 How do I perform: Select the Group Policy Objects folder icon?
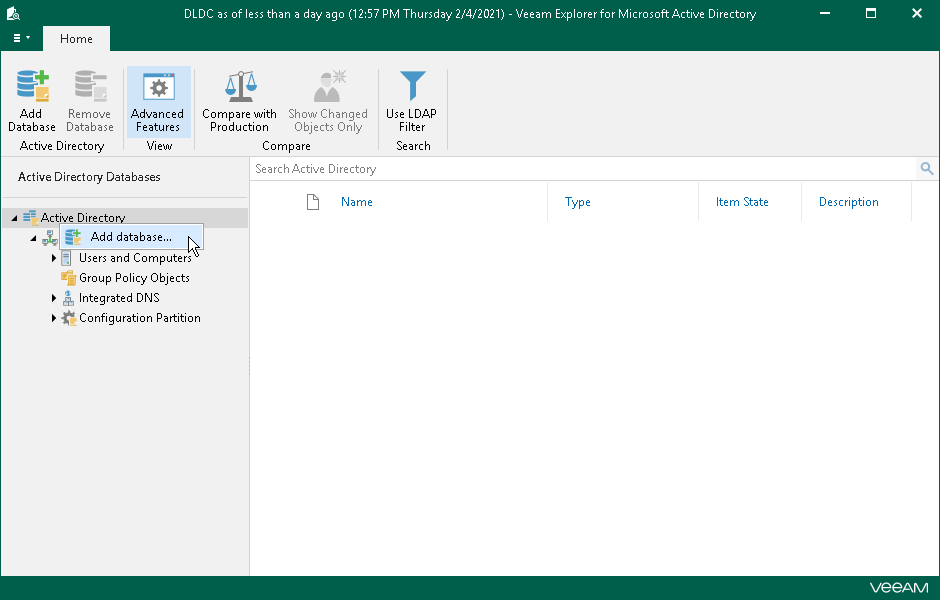coord(69,278)
